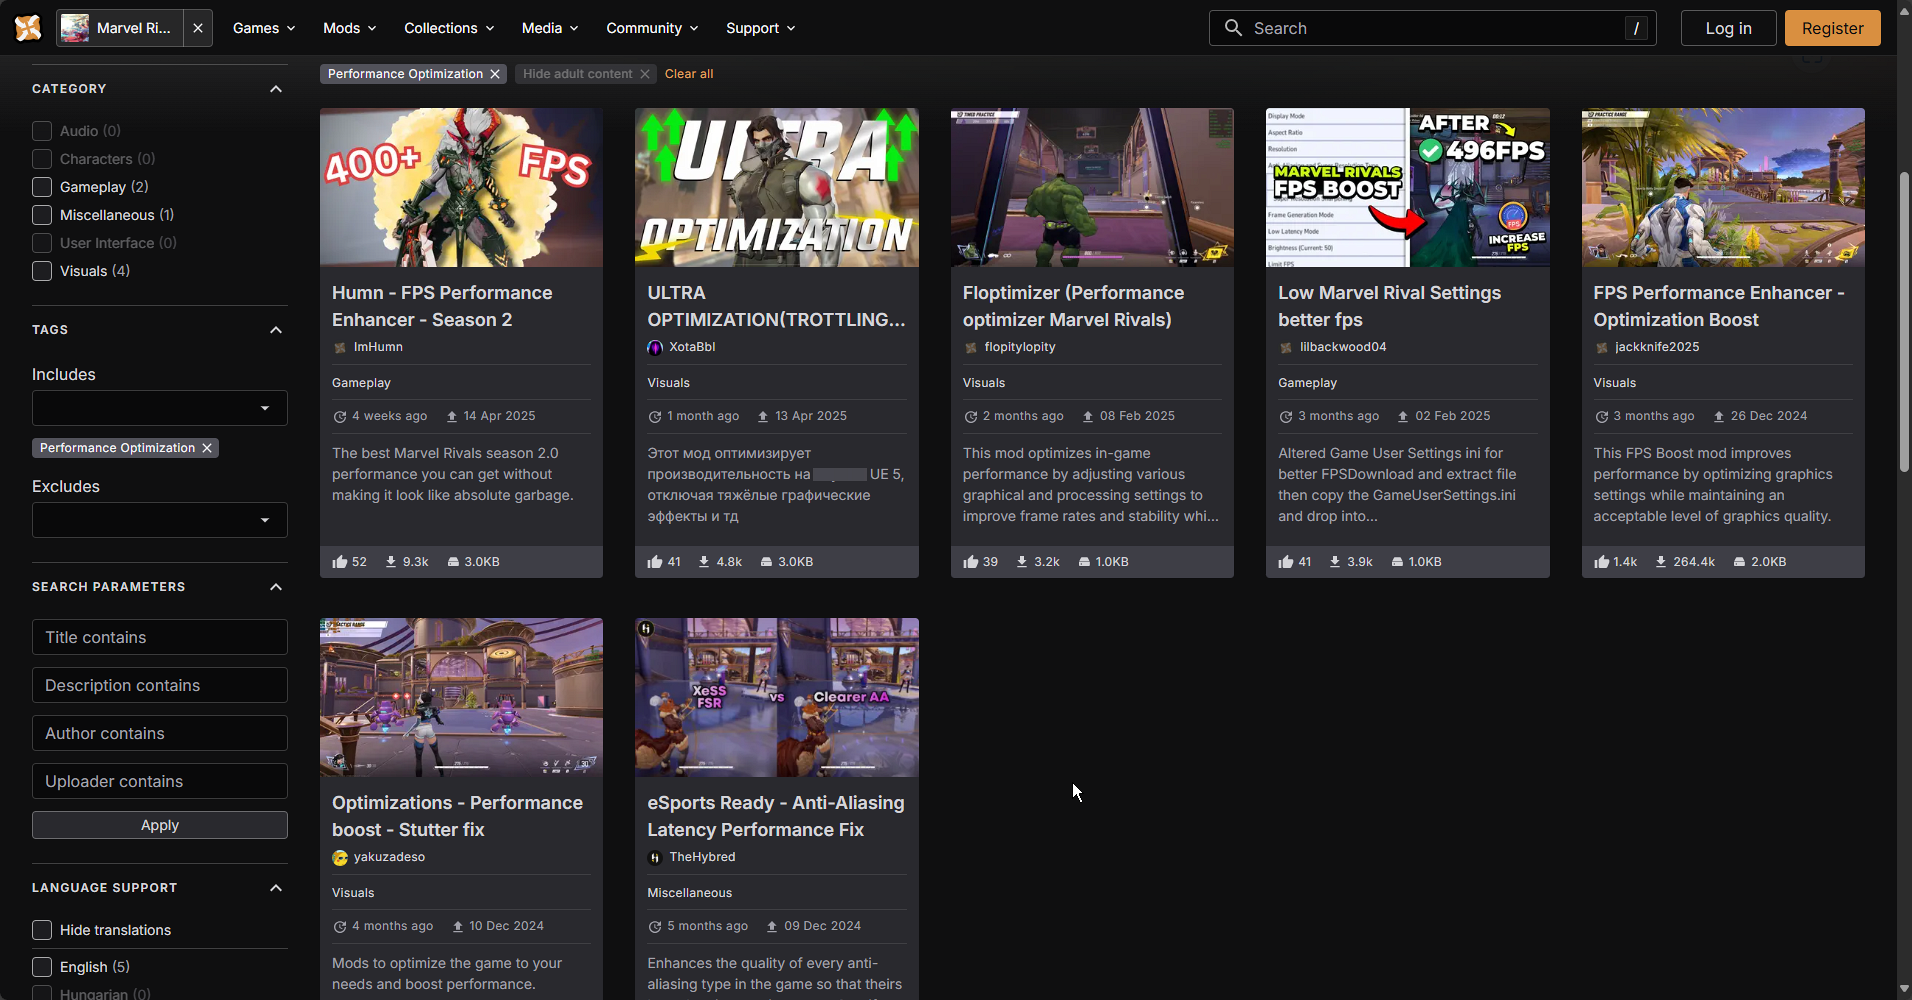Screen dimensions: 1912x1000
Task: Enable Hide translations checkbox
Action: pos(42,930)
